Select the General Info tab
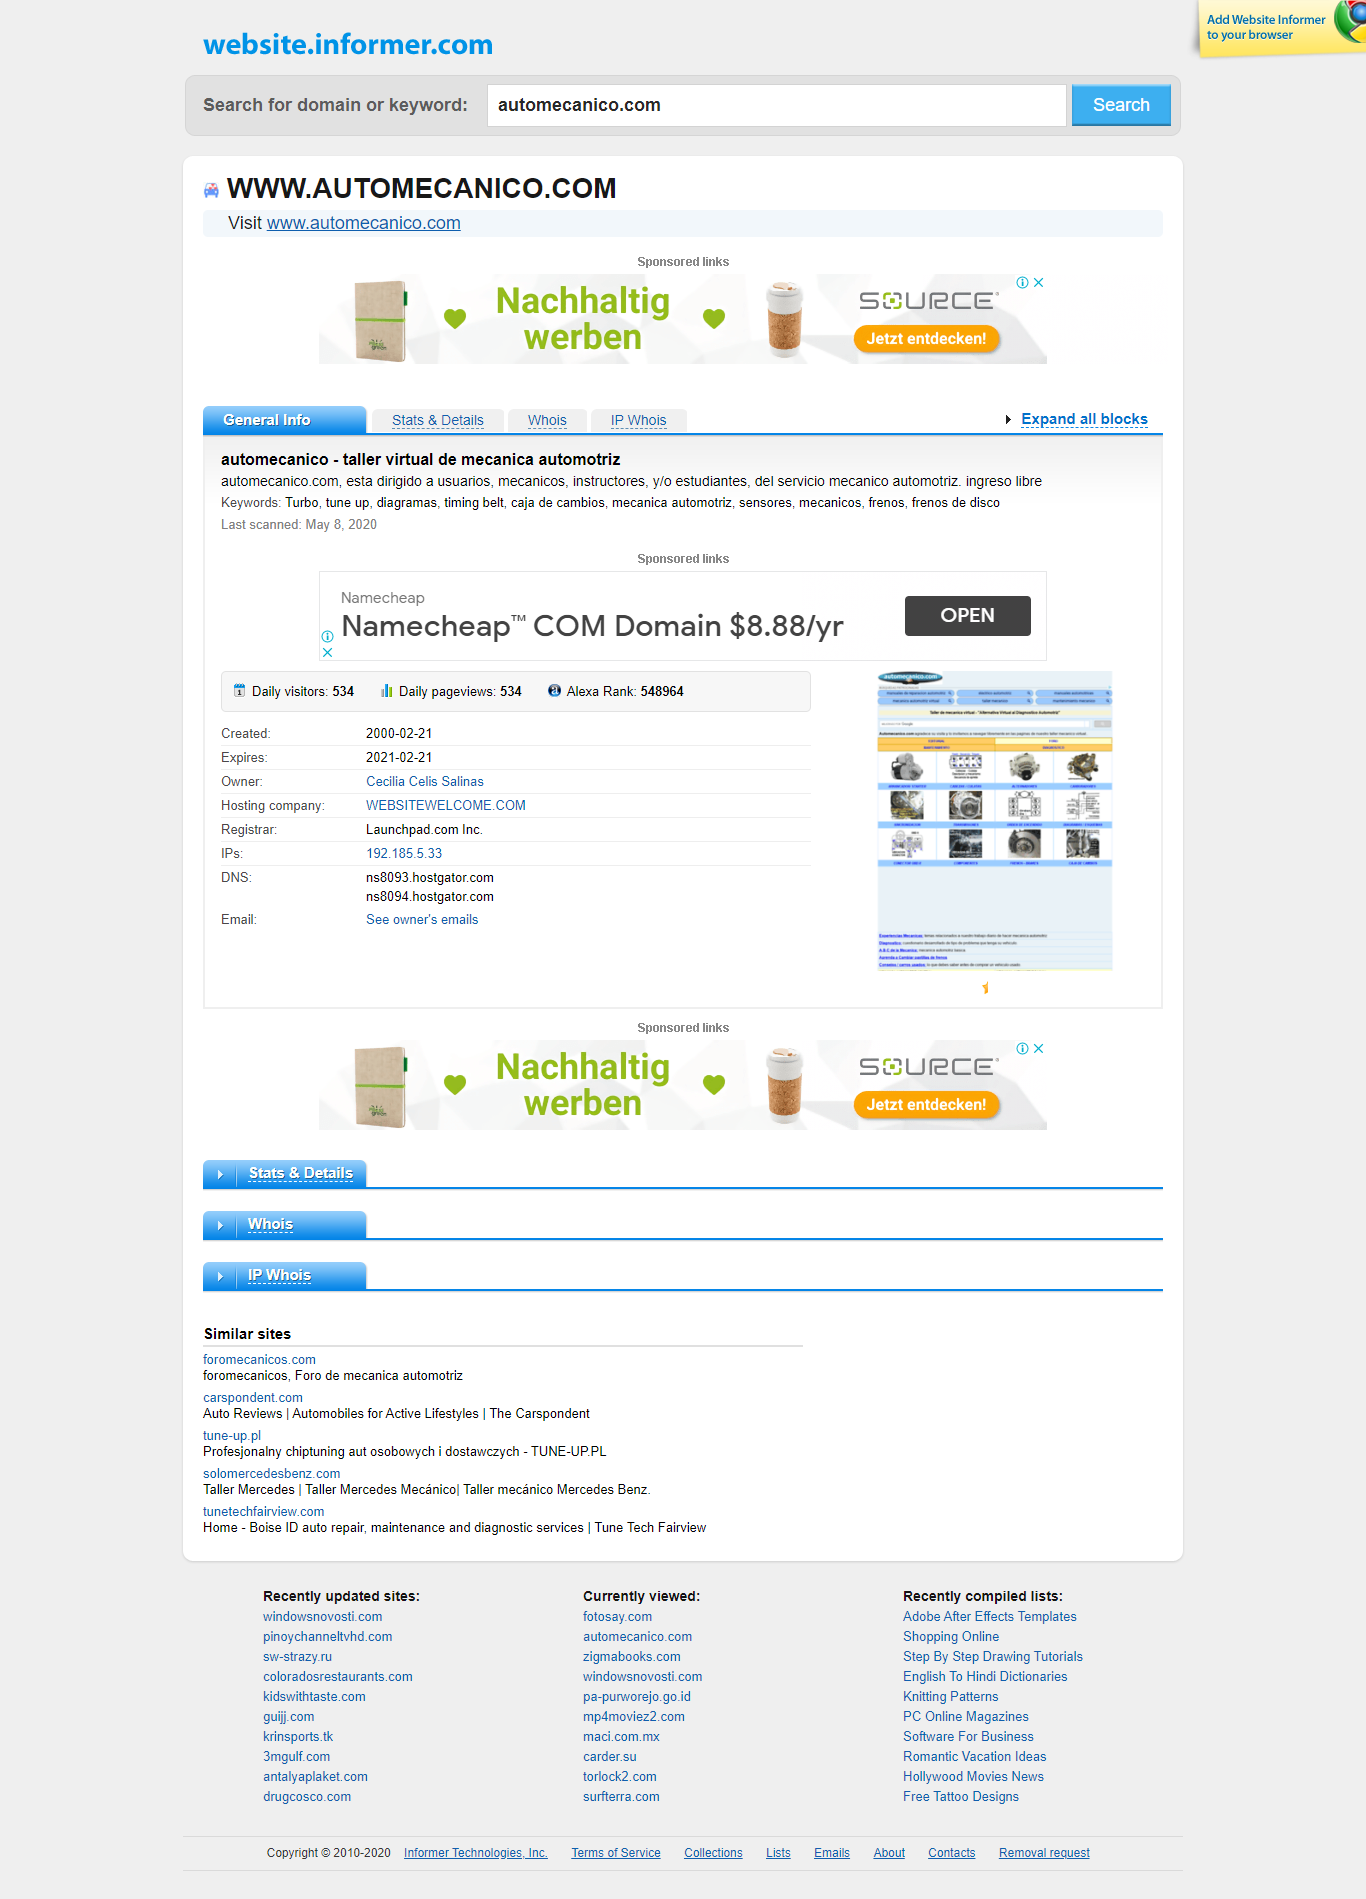 pos(284,420)
